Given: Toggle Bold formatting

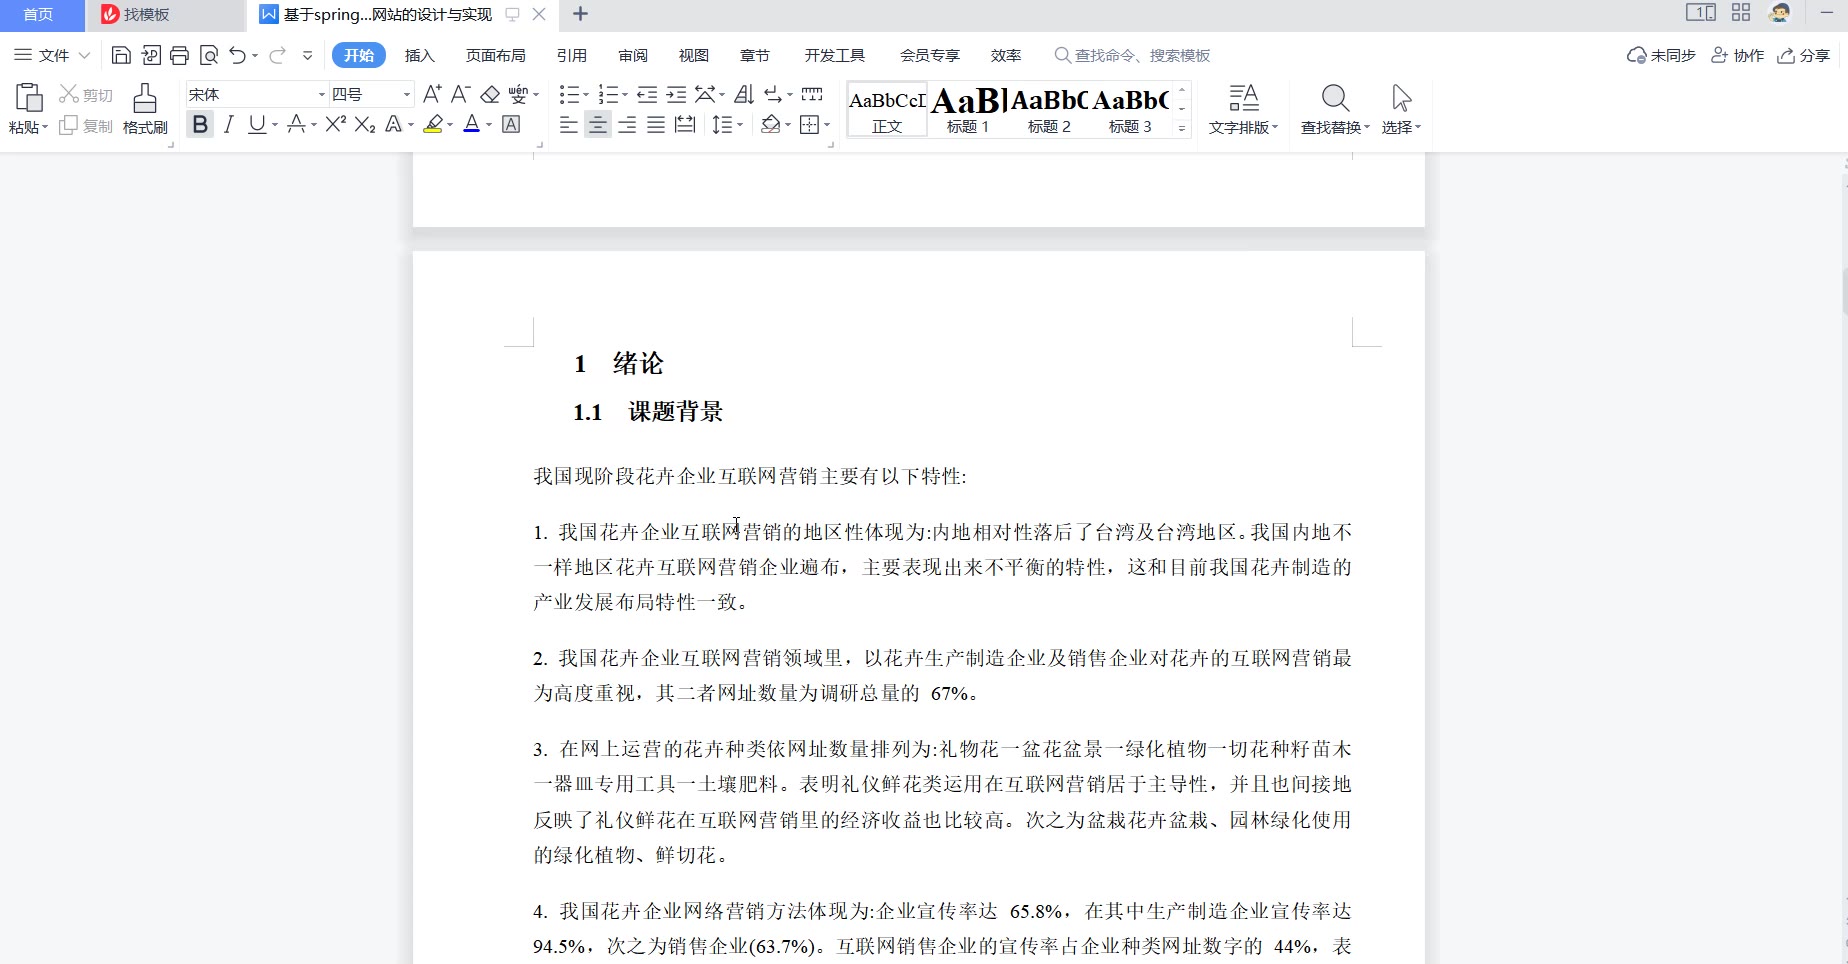Looking at the screenshot, I should (200, 124).
